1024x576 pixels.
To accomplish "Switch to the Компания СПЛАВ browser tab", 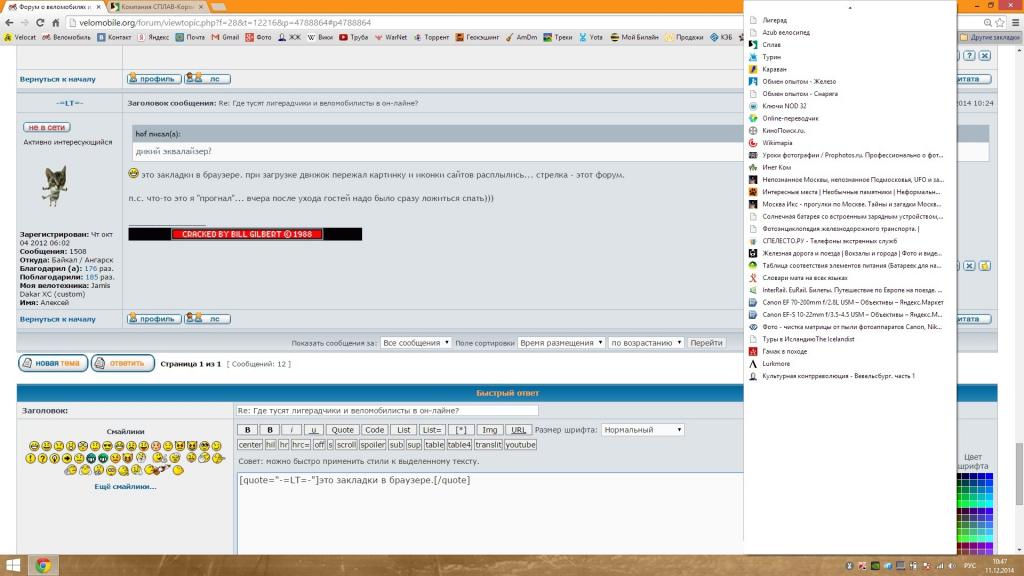I will point(155,7).
